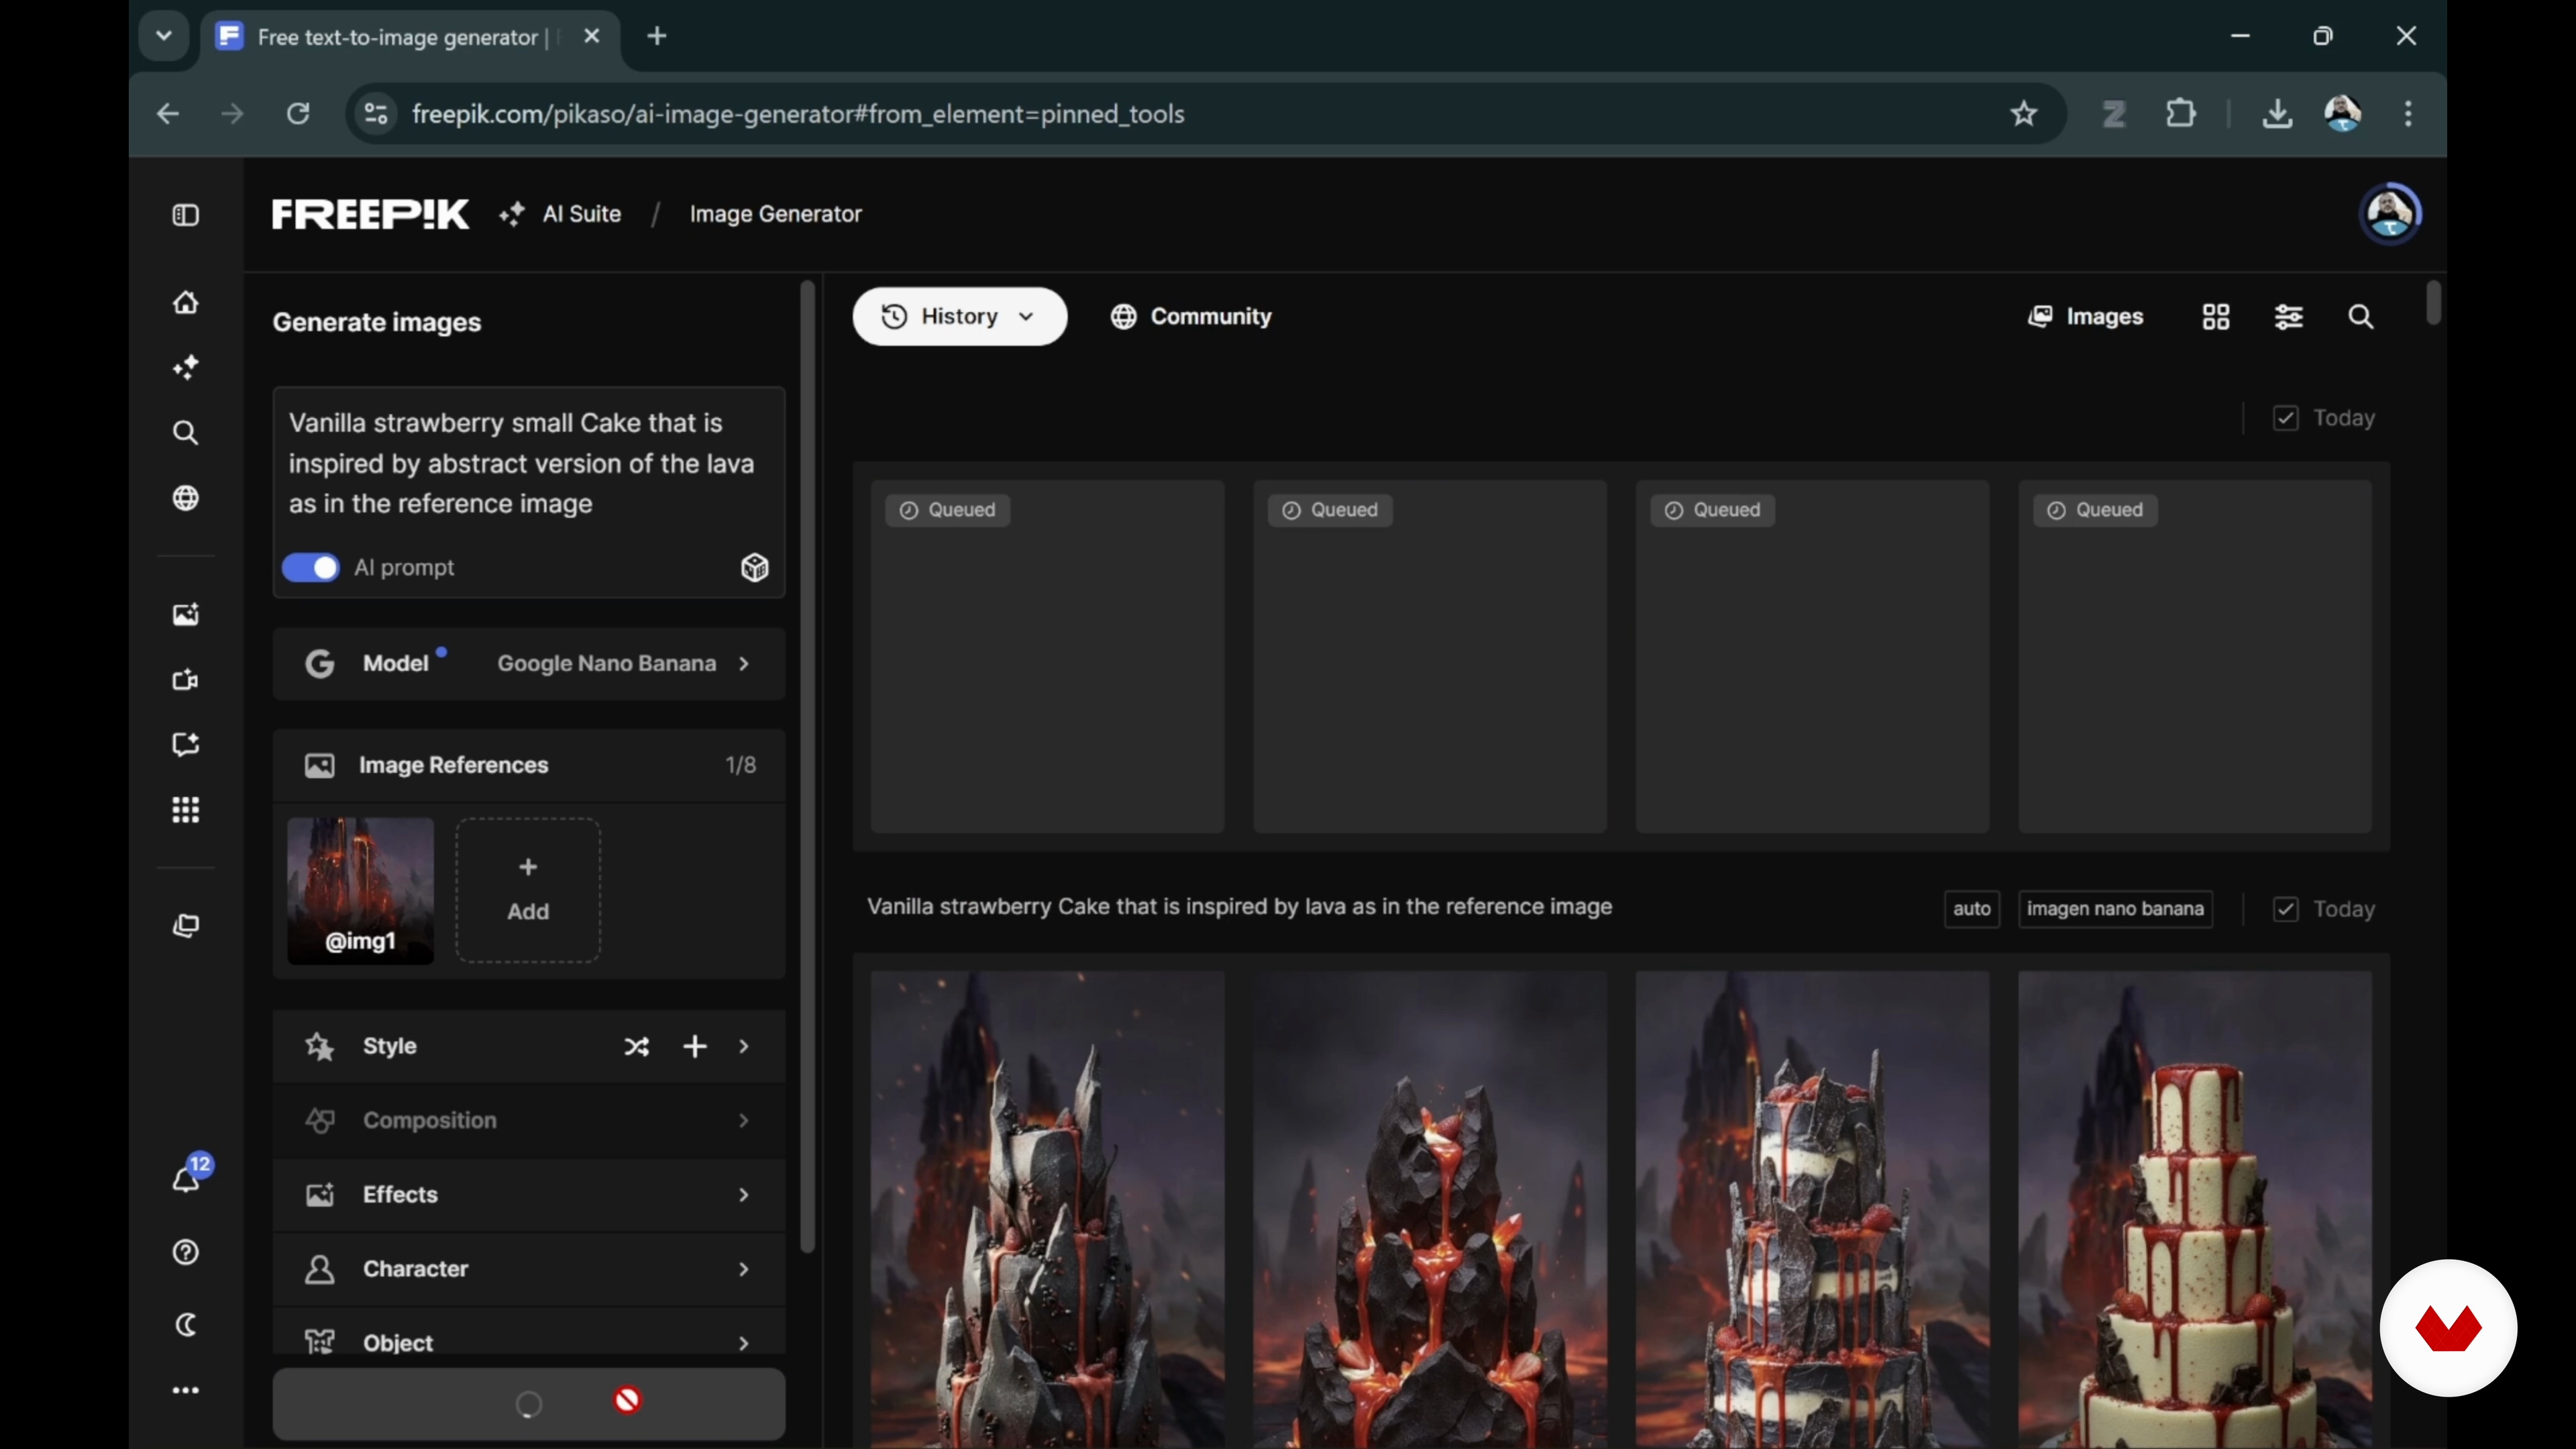The height and width of the screenshot is (1449, 2576).
Task: Add another image reference
Action: click(x=528, y=890)
